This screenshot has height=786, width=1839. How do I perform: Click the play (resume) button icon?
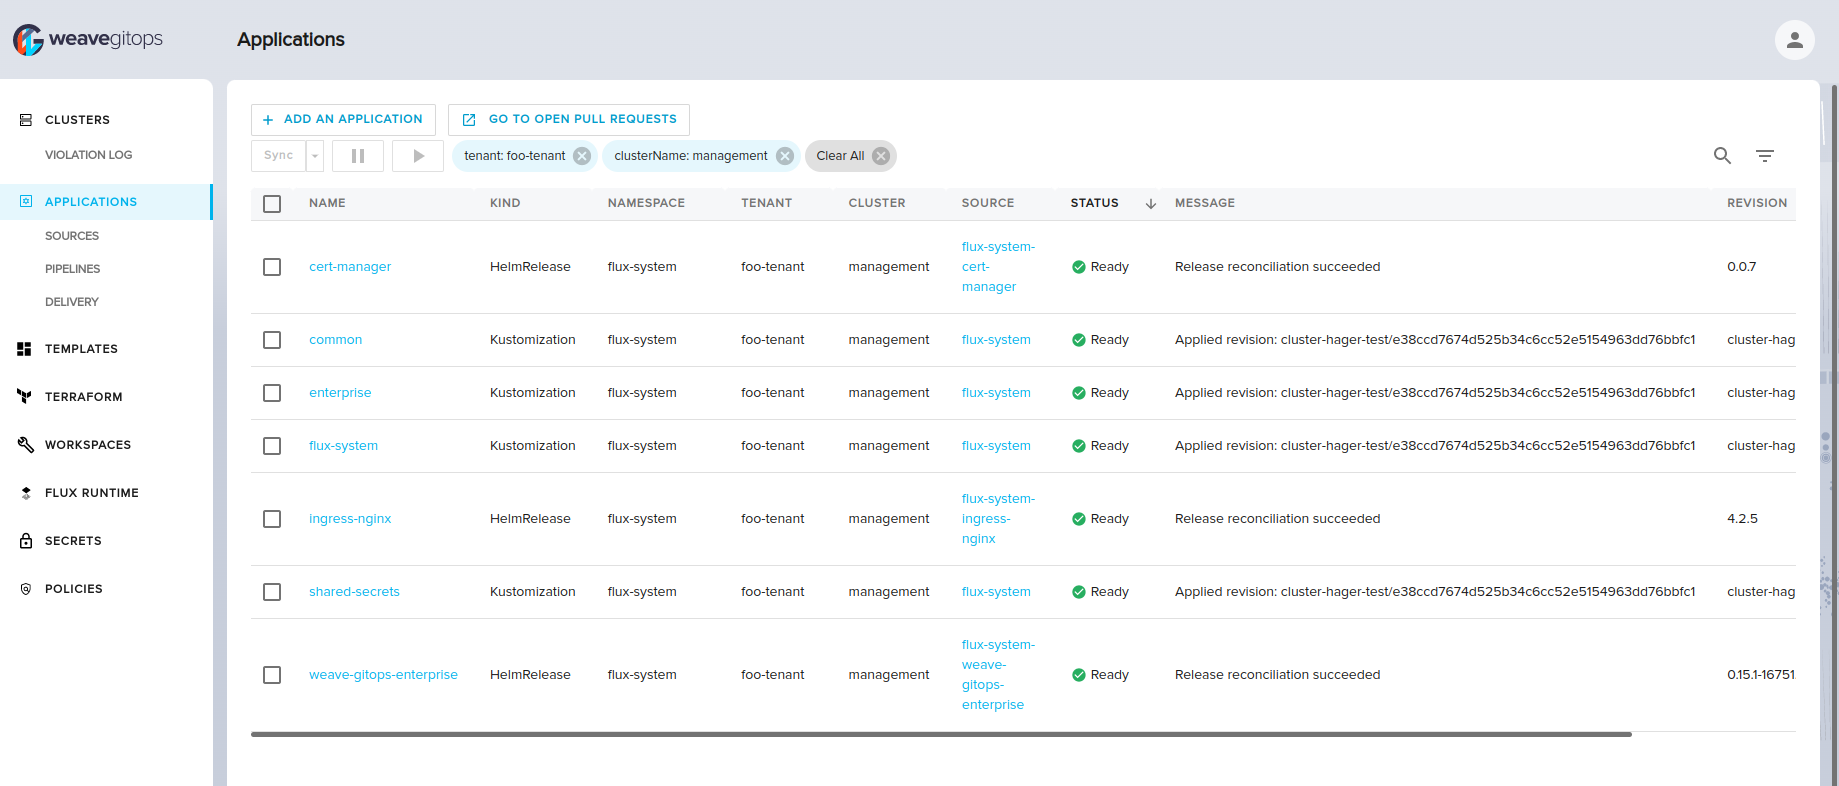pos(418,156)
